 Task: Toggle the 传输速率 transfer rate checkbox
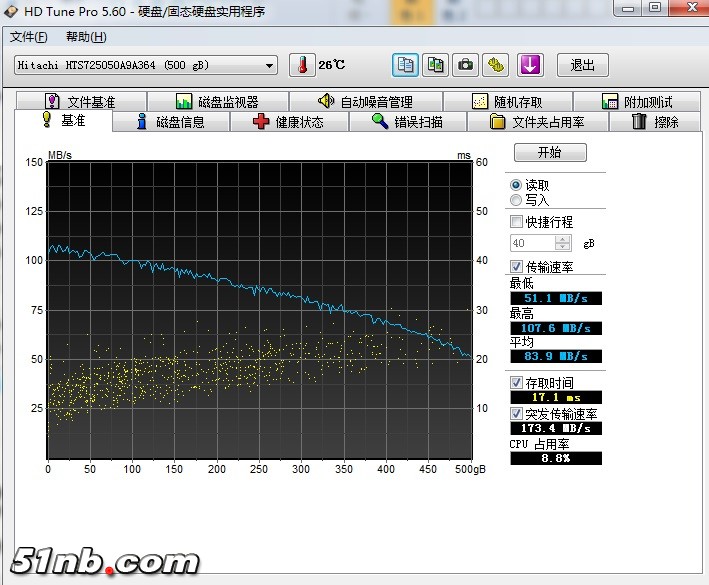coord(516,267)
